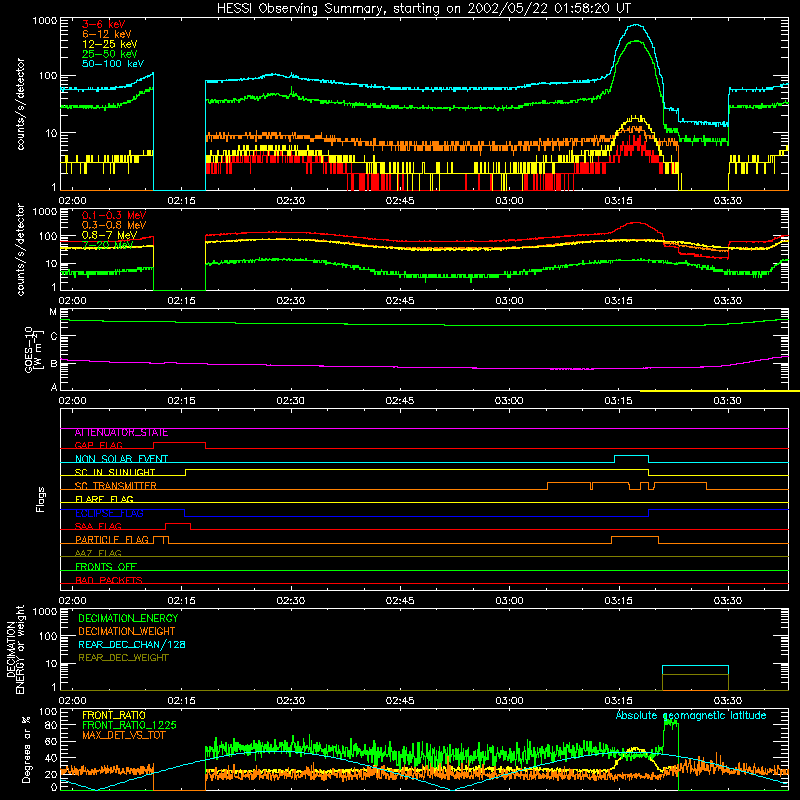Screen dimensions: 800x800
Task: Click the 'SAA_FLAG' label
Action: click(98, 526)
